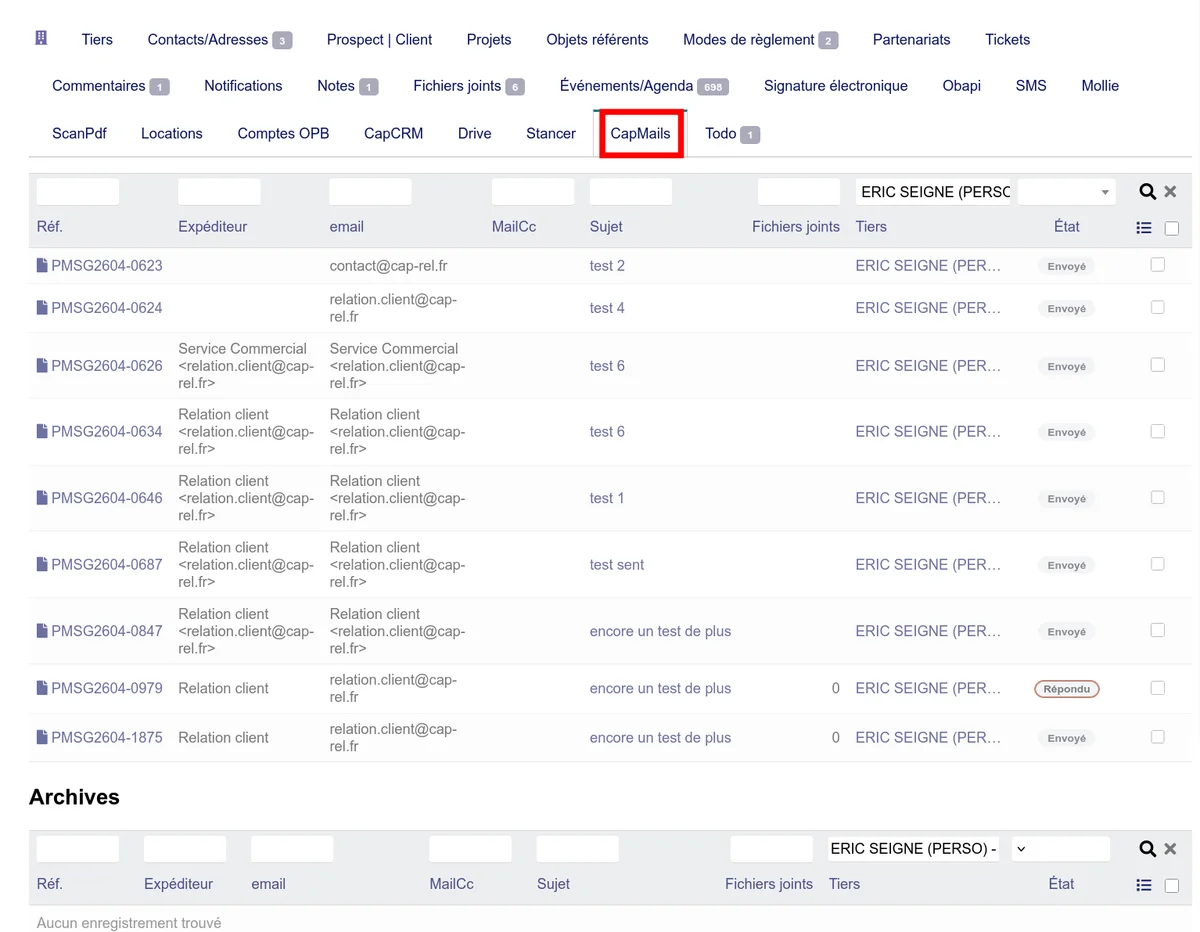Click the search magnifier in the top list

pos(1147,191)
